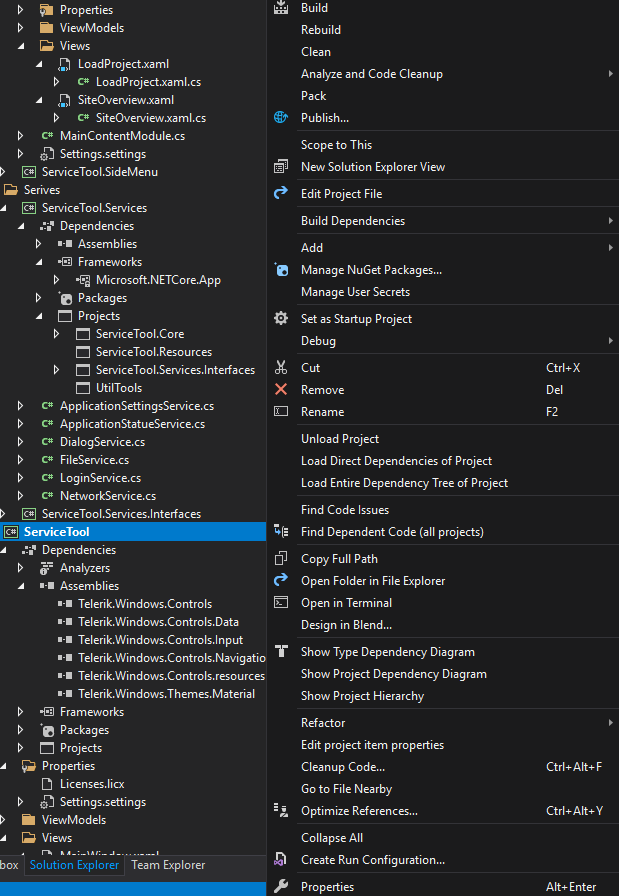This screenshot has width=619, height=896.
Task: Select ServiceTool.Services.Interfaces project node
Action: coord(121,514)
